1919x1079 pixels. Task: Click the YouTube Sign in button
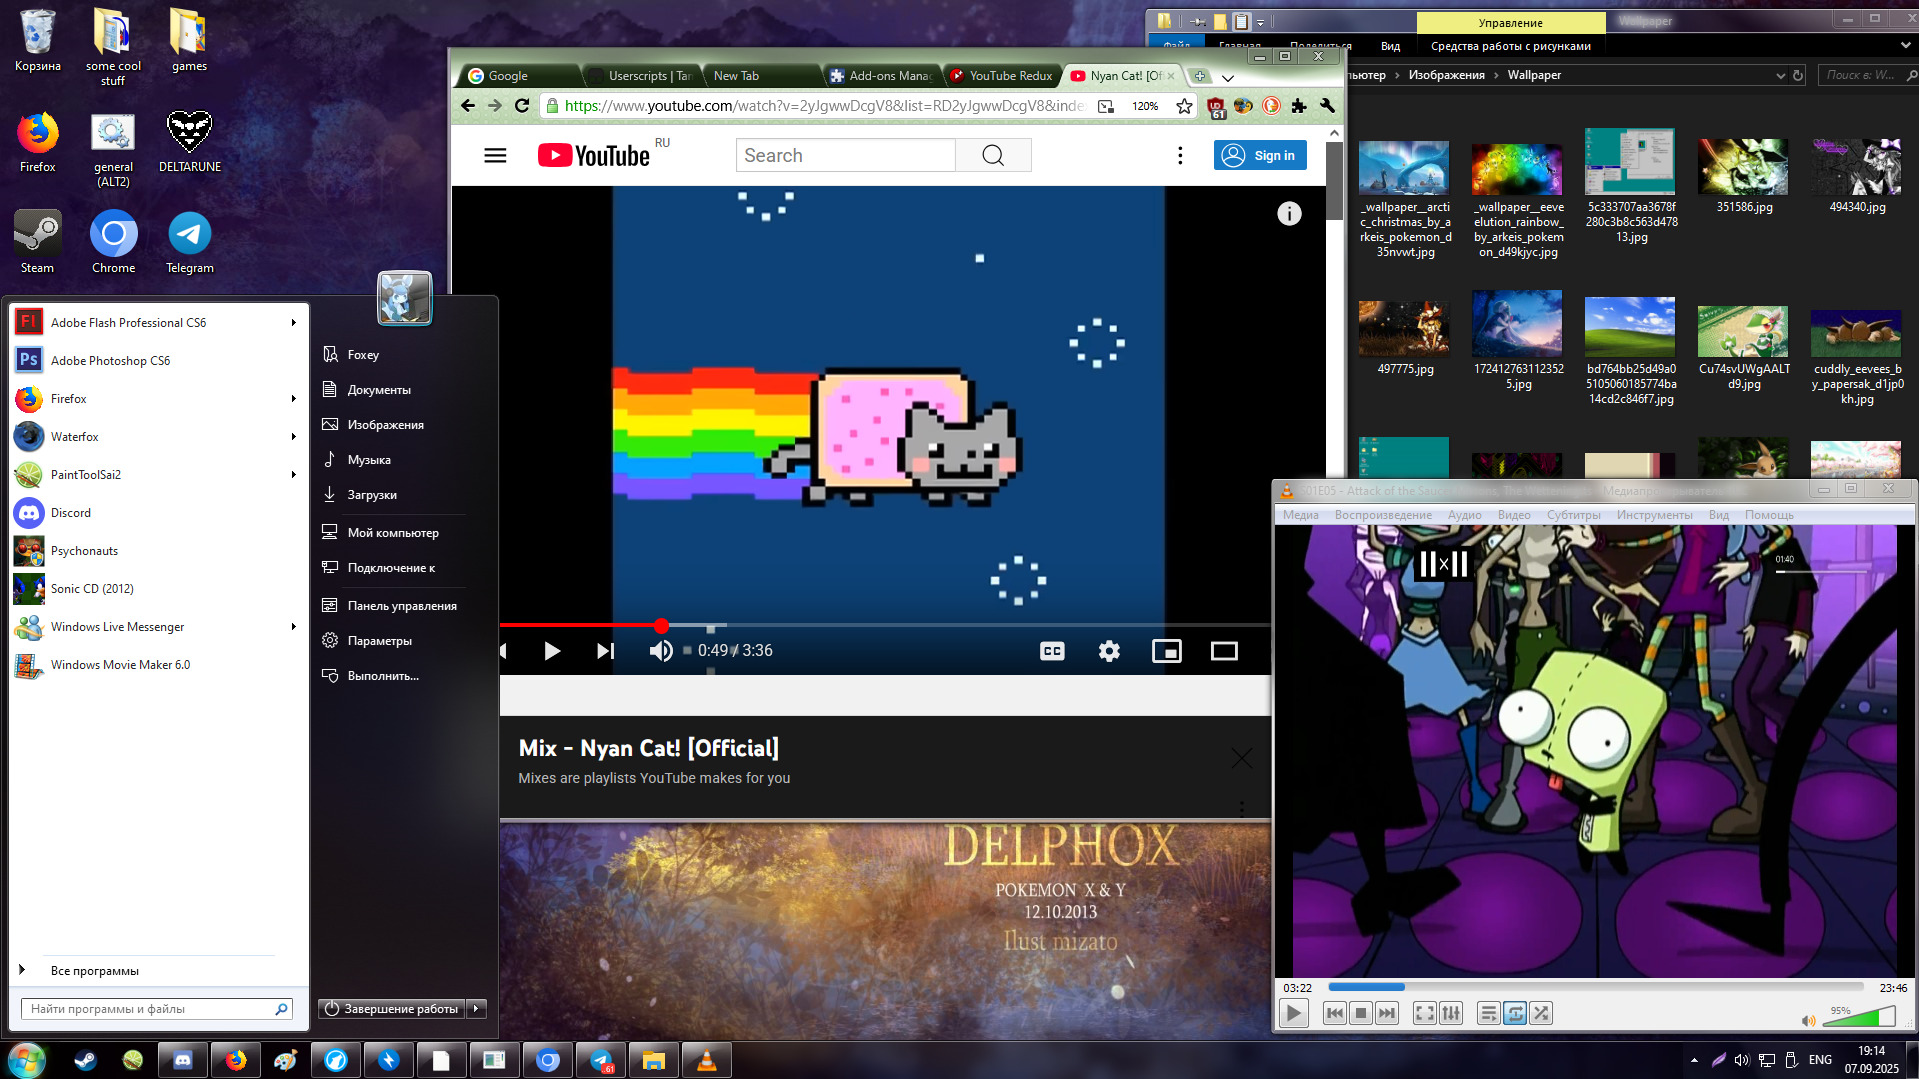point(1260,156)
